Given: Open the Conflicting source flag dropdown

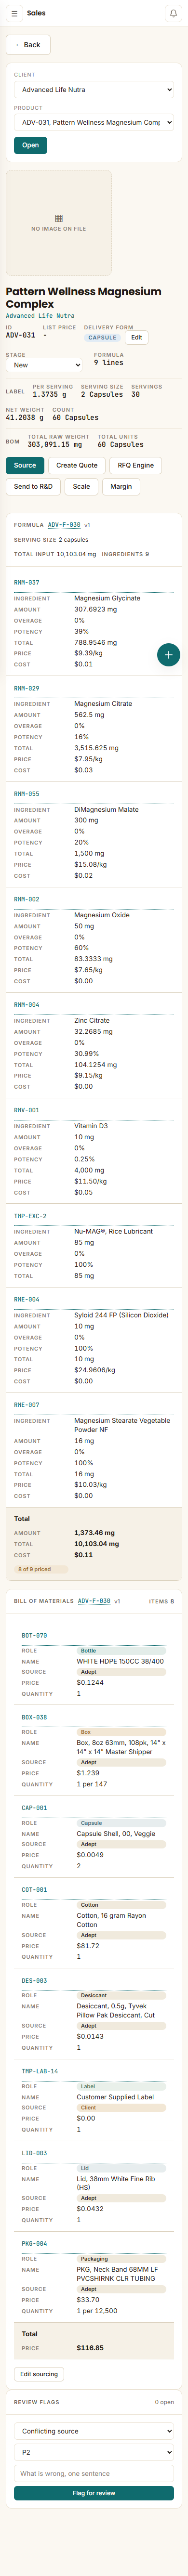Looking at the screenshot, I should pos(94,2431).
